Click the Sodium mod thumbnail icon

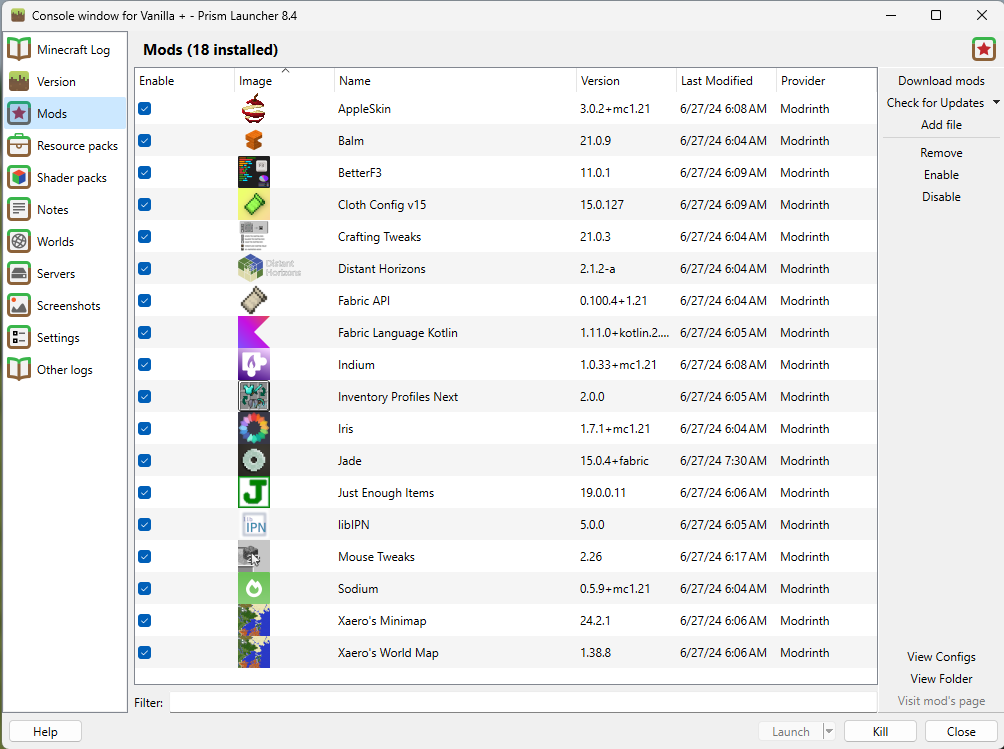point(253,588)
